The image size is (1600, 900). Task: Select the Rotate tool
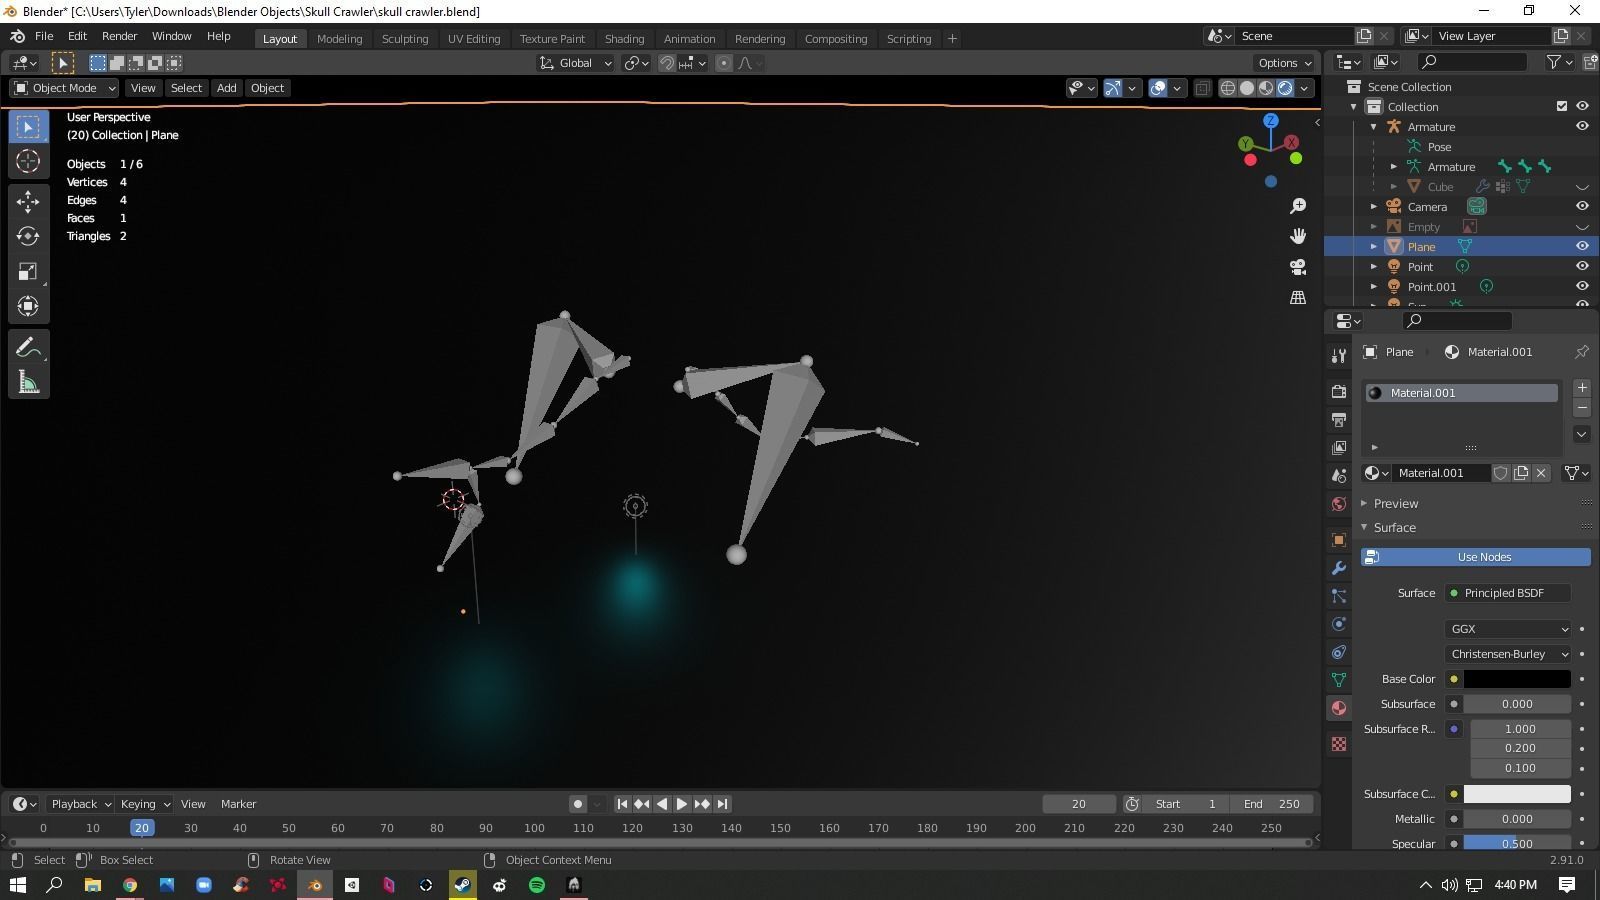coord(28,236)
